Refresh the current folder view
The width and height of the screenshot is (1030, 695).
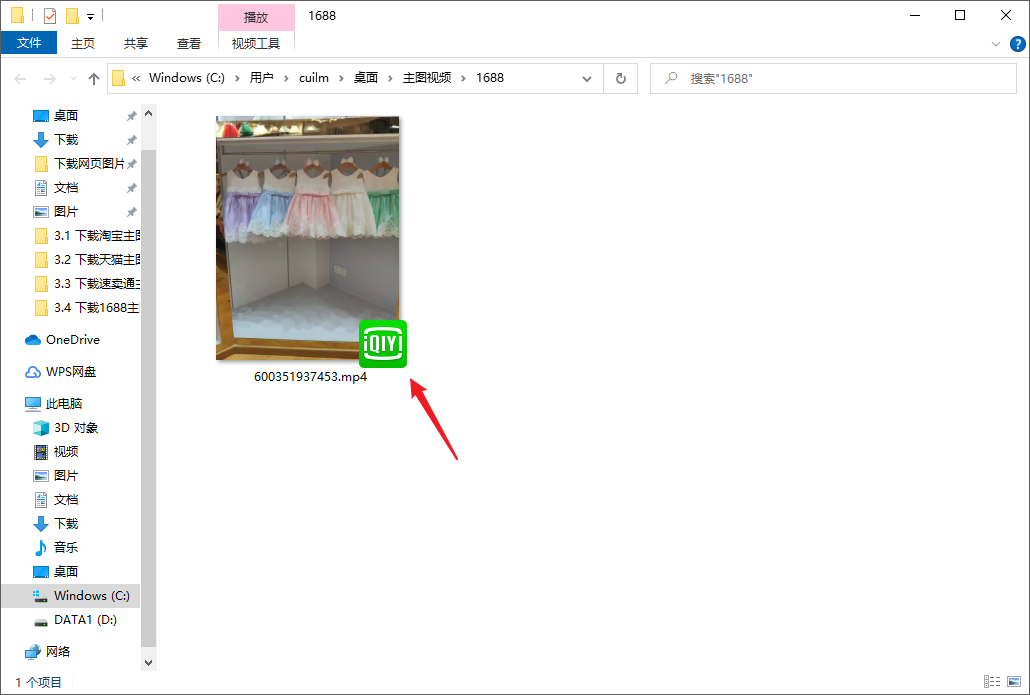pyautogui.click(x=621, y=79)
